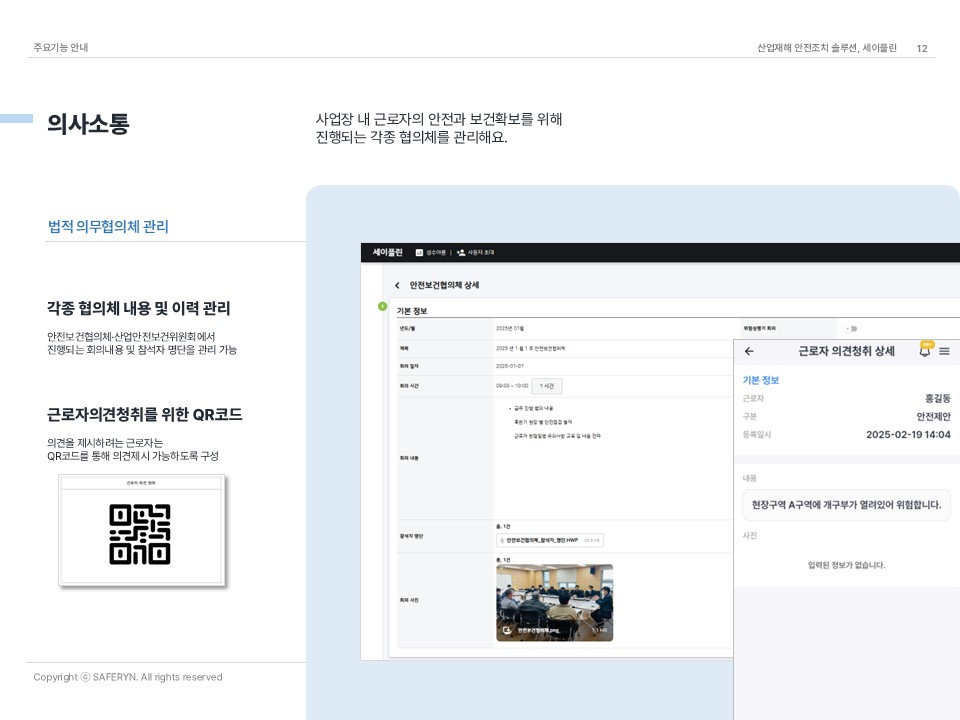This screenshot has width=960, height=720.
Task: Click the green circle arrow beside 기본 정보
Action: (382, 306)
